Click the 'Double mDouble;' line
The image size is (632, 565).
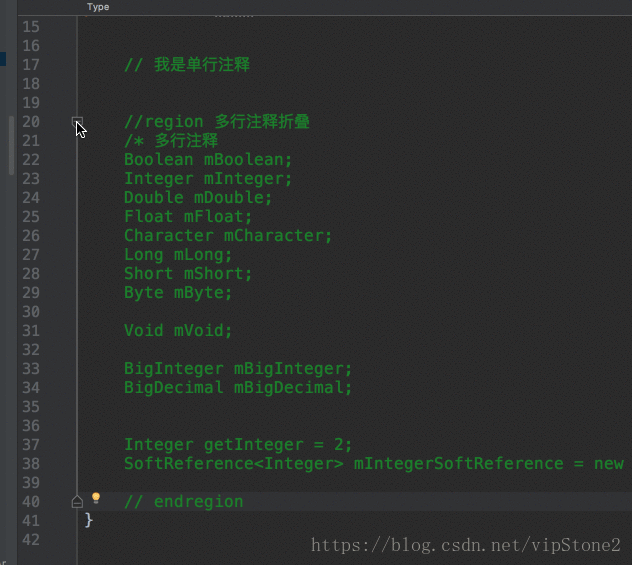(198, 197)
